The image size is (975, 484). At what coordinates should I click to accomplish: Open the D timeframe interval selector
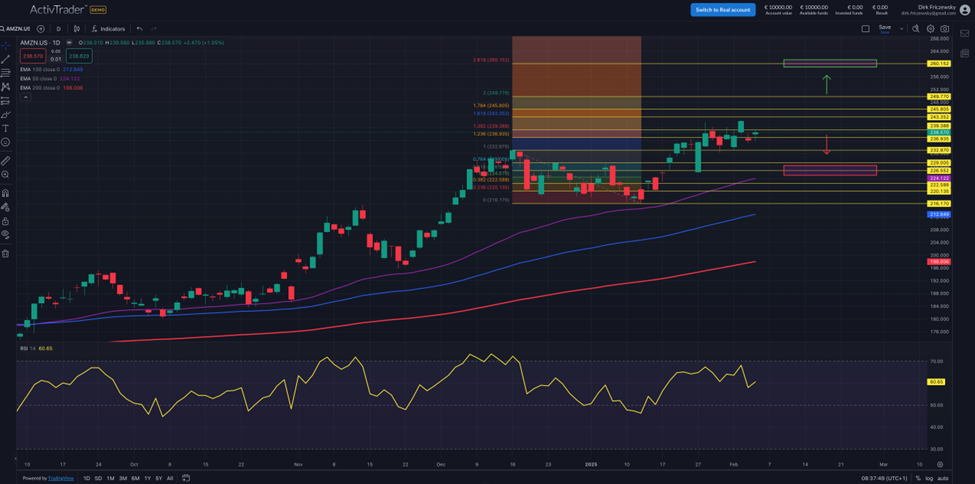(58, 29)
